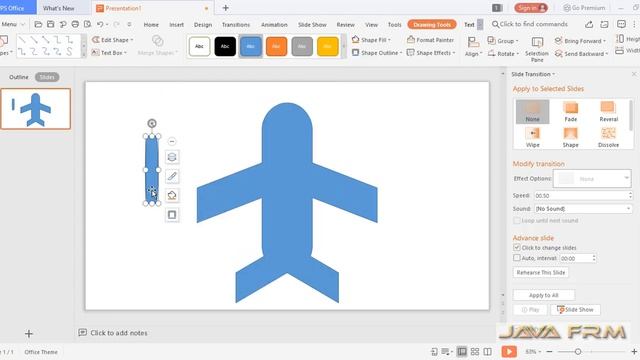Viewport: 640px width, 360px height.
Task: Select the Dissolve transition effect
Action: (608, 138)
